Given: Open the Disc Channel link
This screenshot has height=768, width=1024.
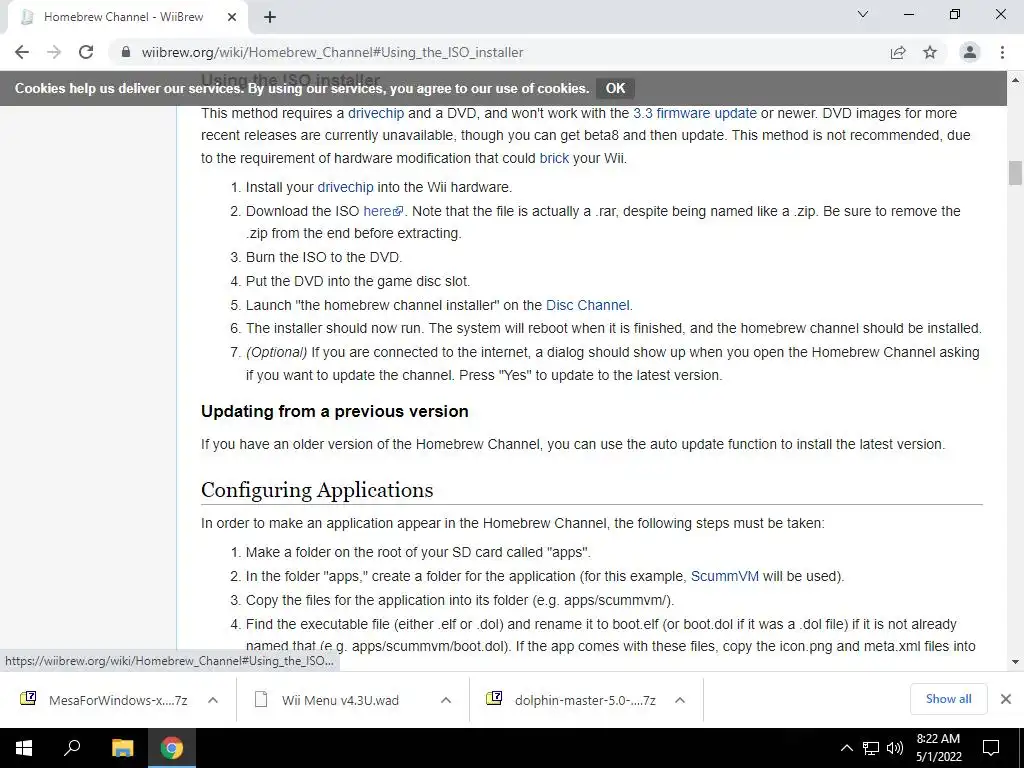Looking at the screenshot, I should click(588, 305).
